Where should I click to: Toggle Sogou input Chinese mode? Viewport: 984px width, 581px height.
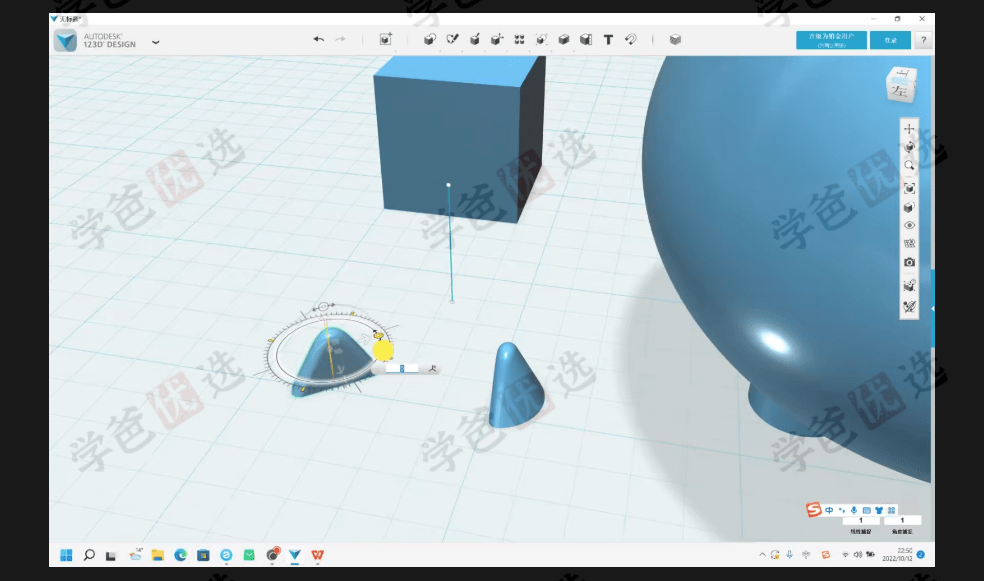click(829, 510)
